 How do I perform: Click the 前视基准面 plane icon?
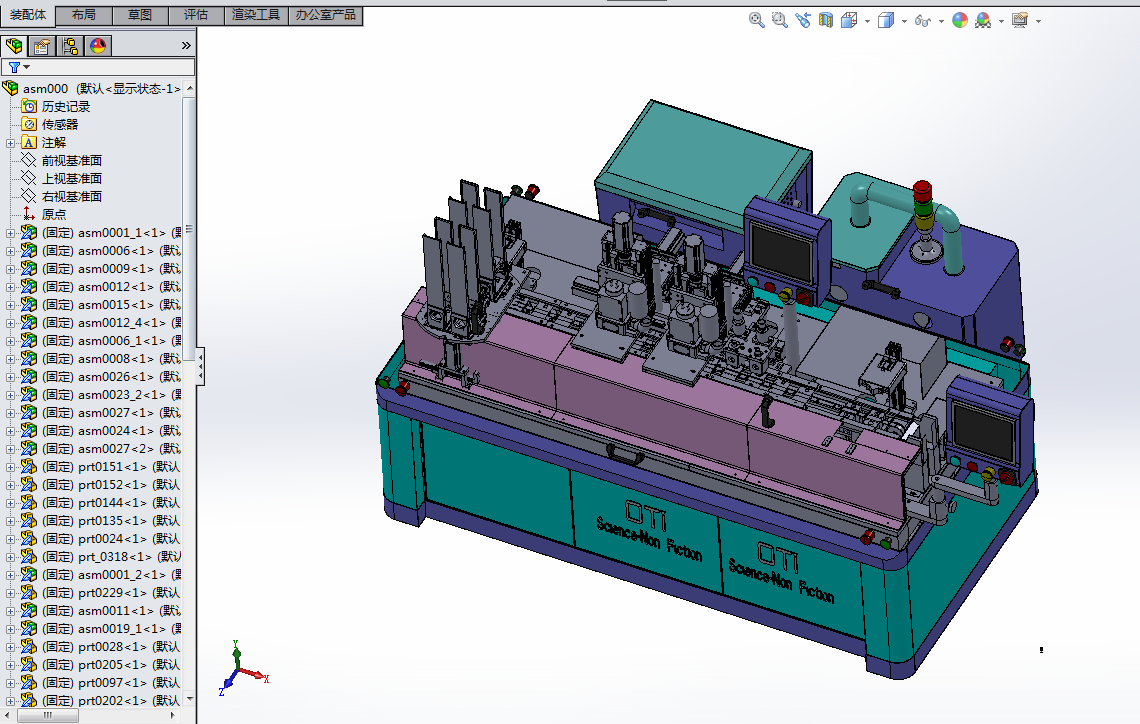coord(29,160)
